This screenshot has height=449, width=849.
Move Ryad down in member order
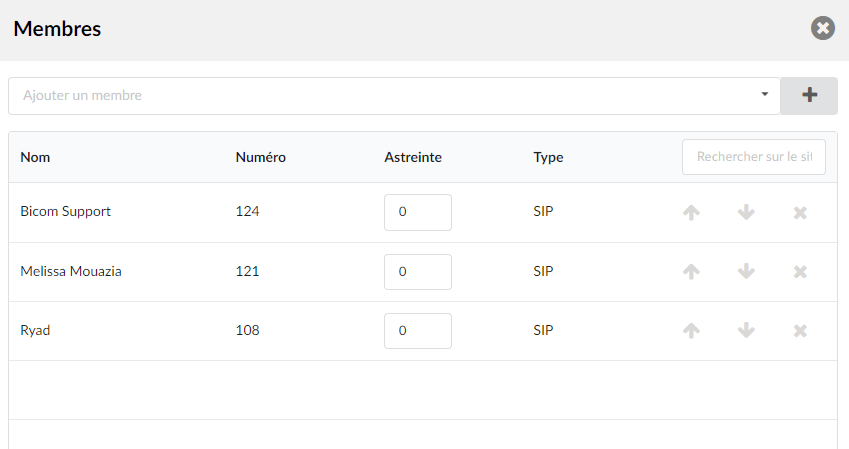point(746,330)
